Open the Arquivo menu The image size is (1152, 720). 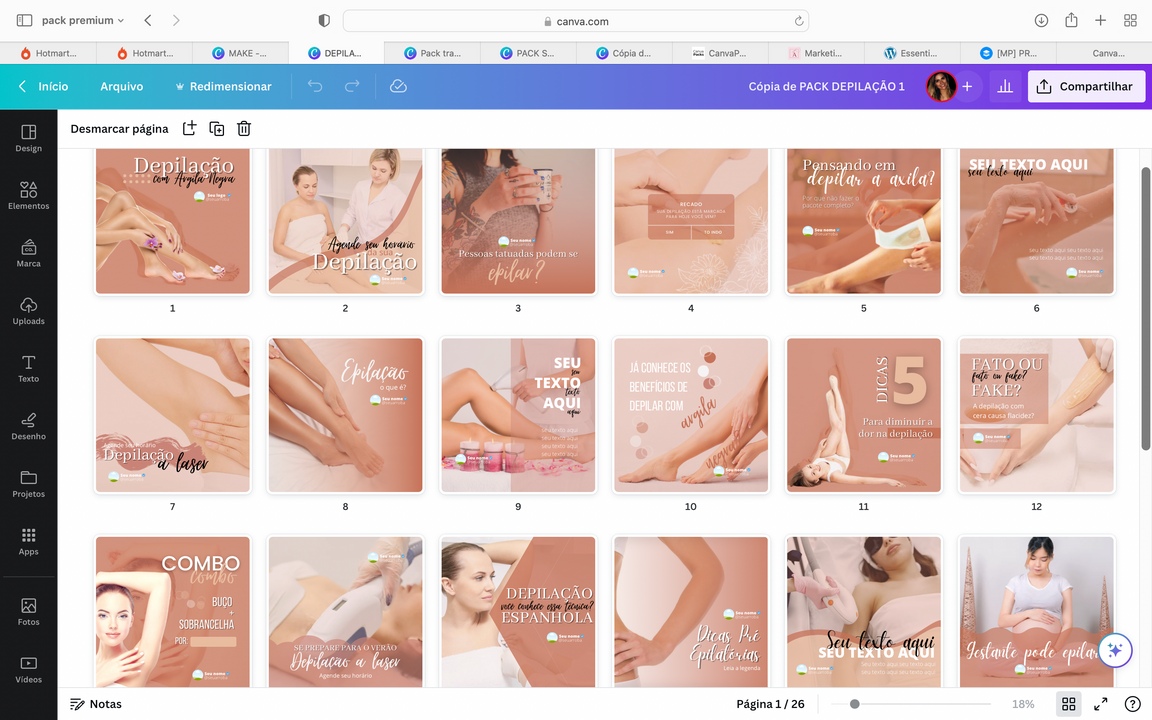121,87
